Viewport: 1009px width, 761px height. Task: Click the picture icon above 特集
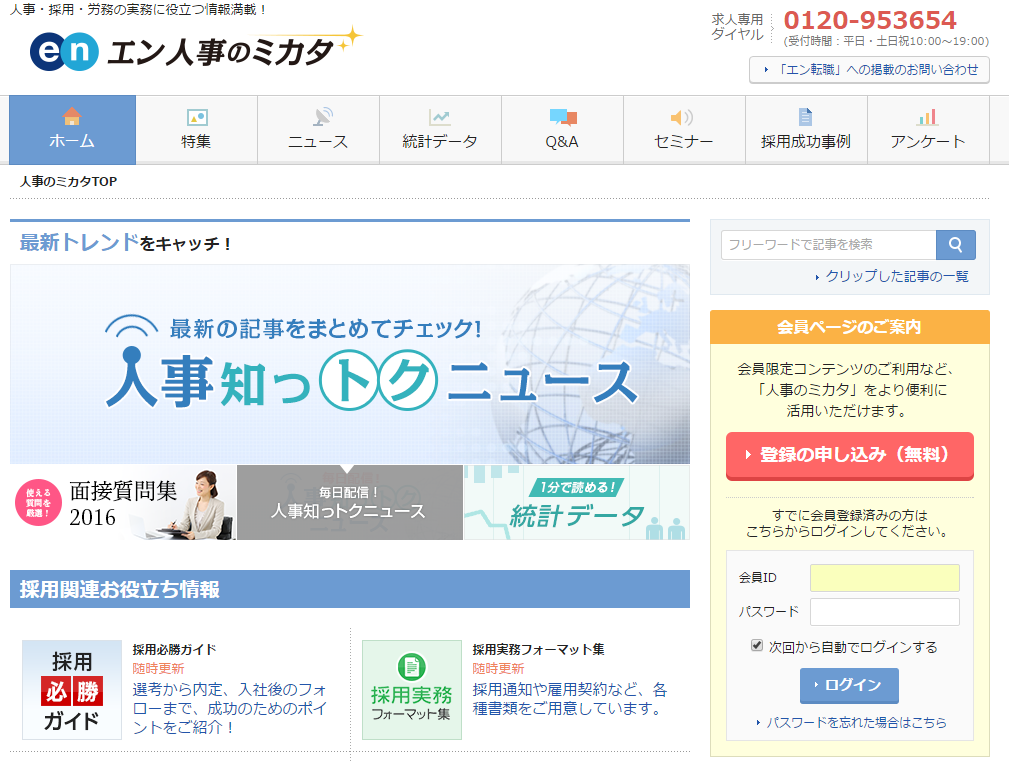click(197, 117)
